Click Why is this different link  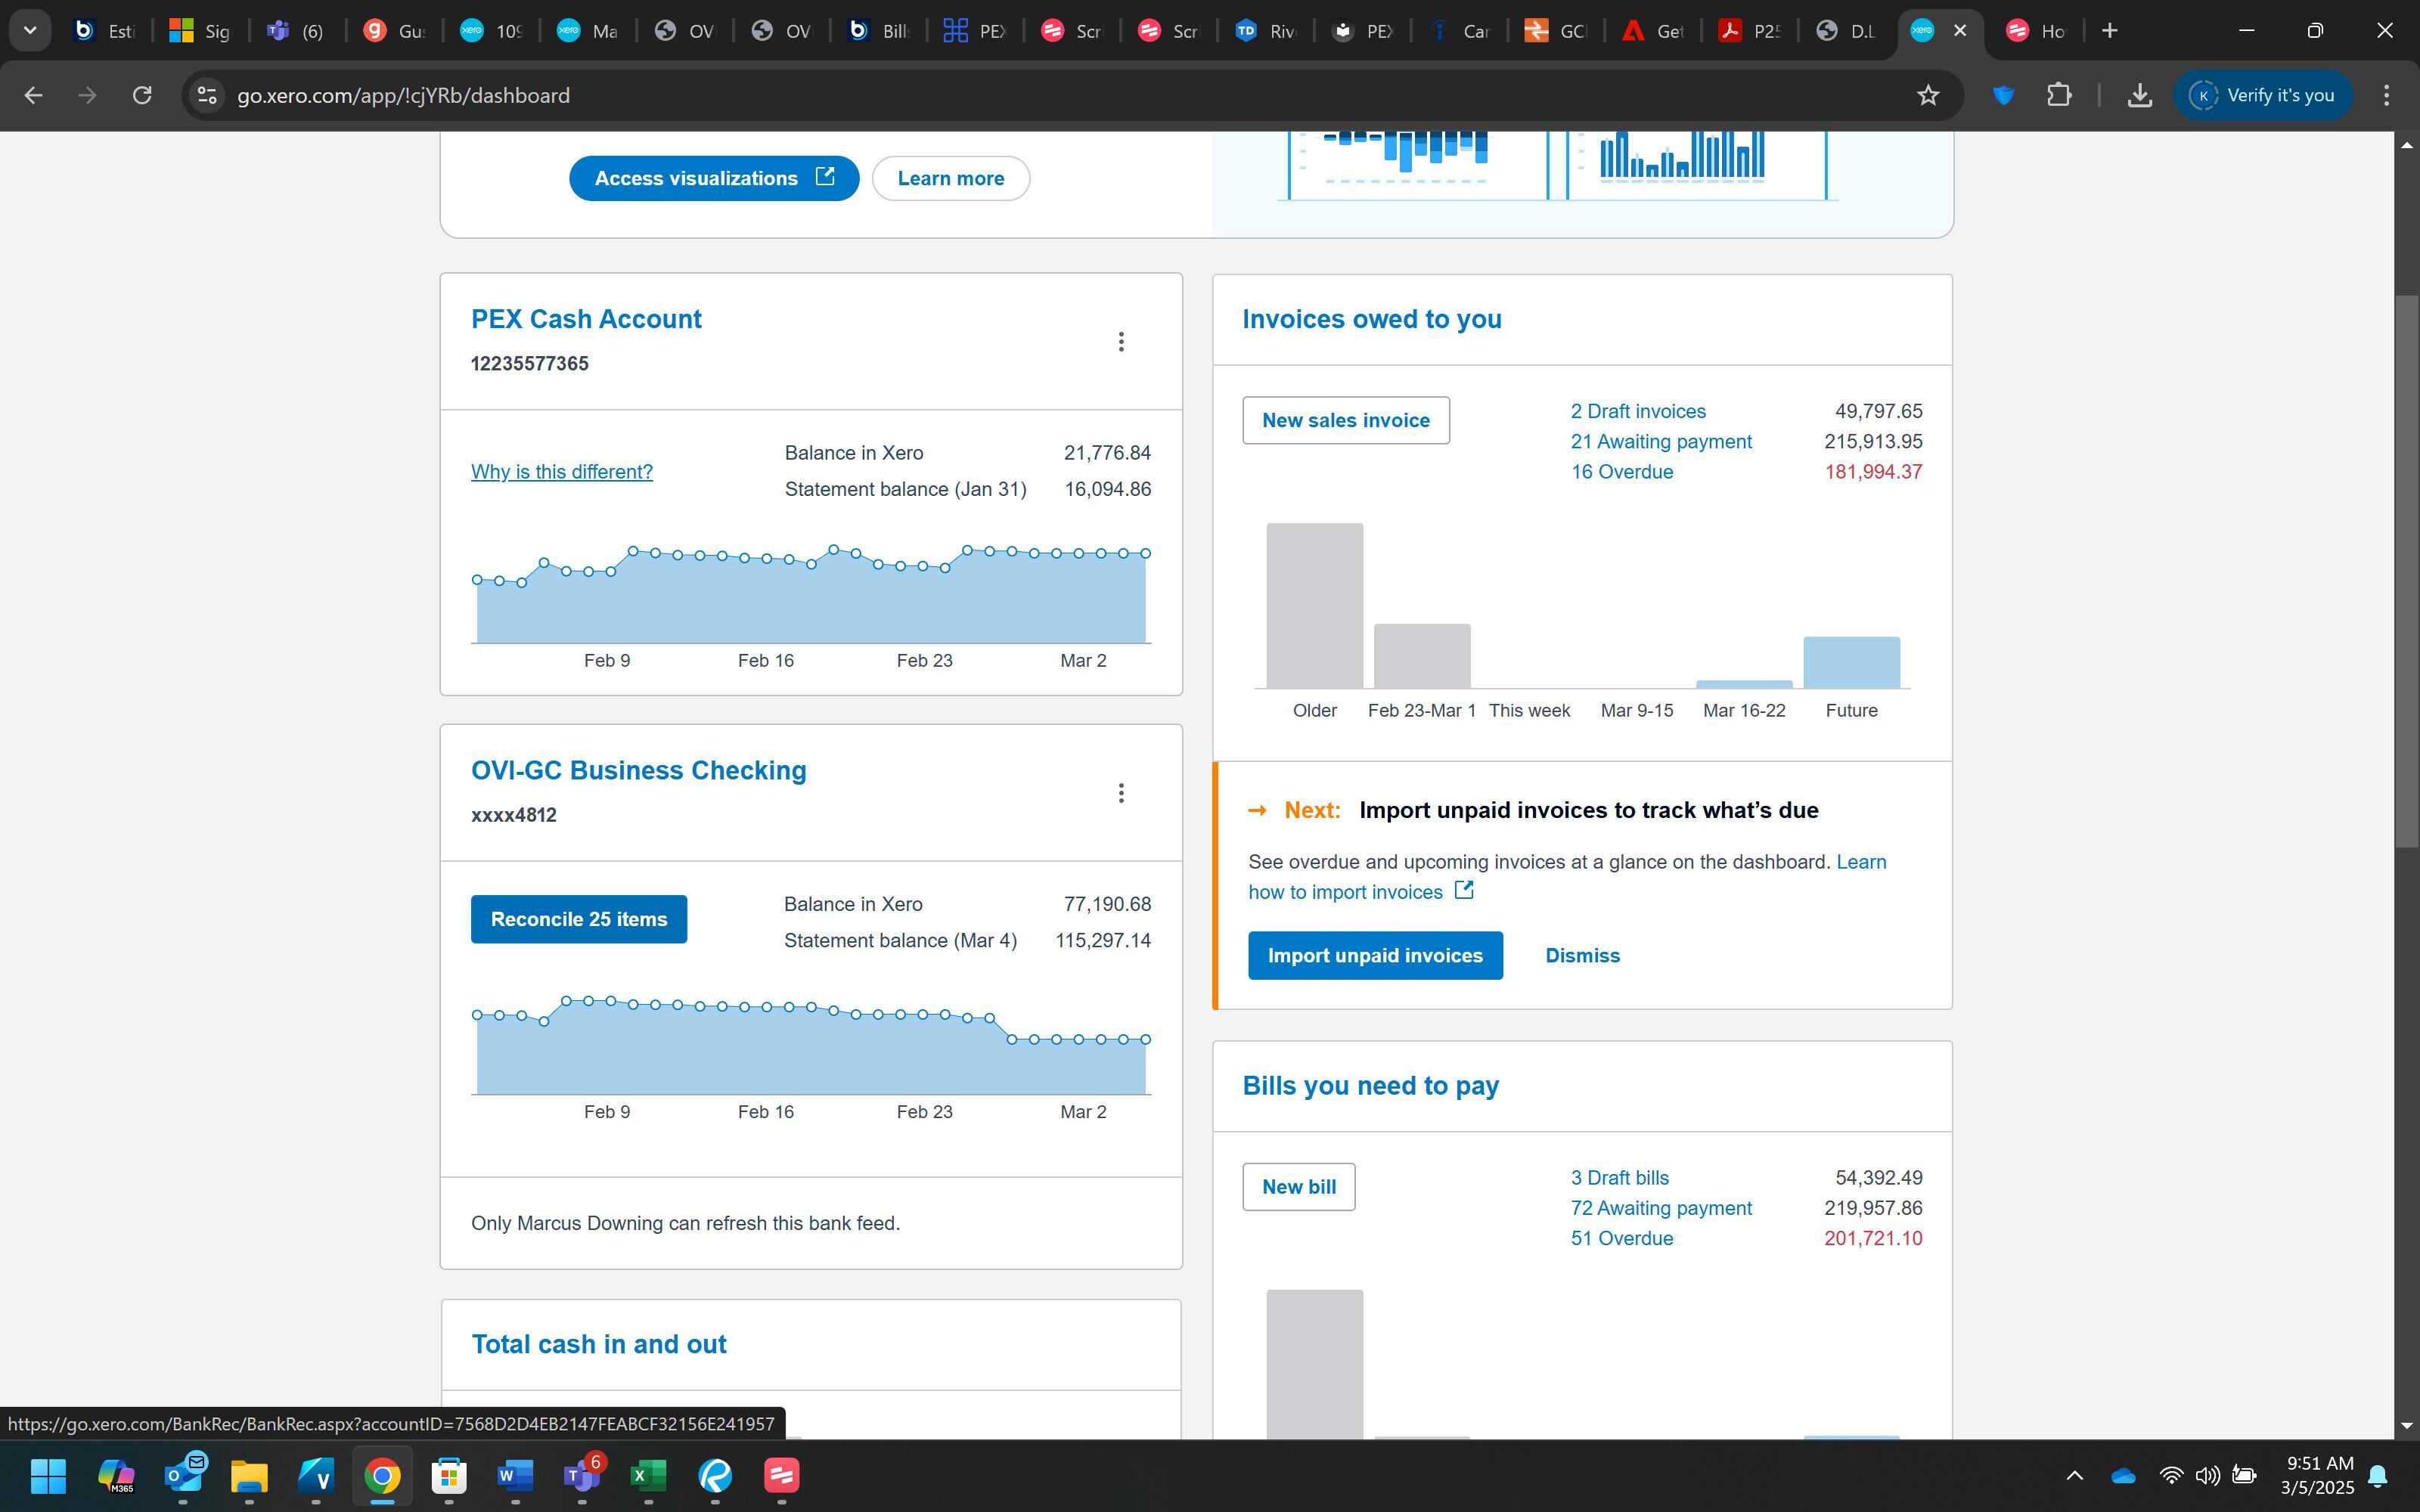[x=561, y=472]
